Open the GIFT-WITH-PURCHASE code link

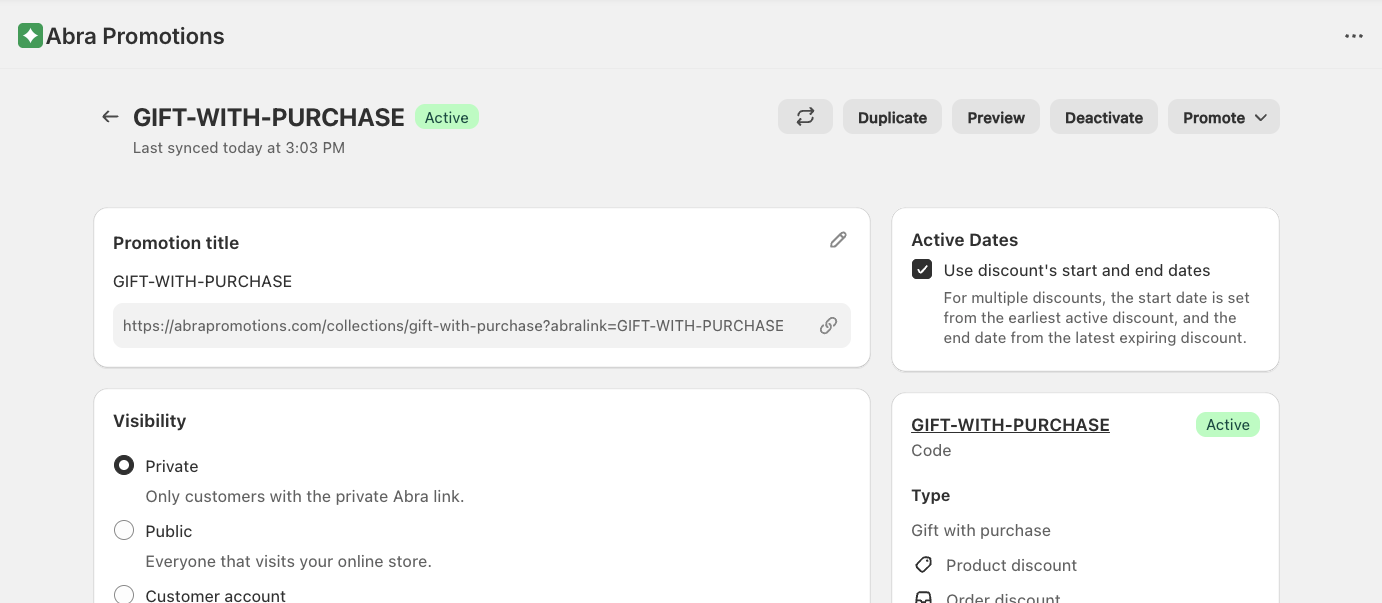coord(1010,424)
